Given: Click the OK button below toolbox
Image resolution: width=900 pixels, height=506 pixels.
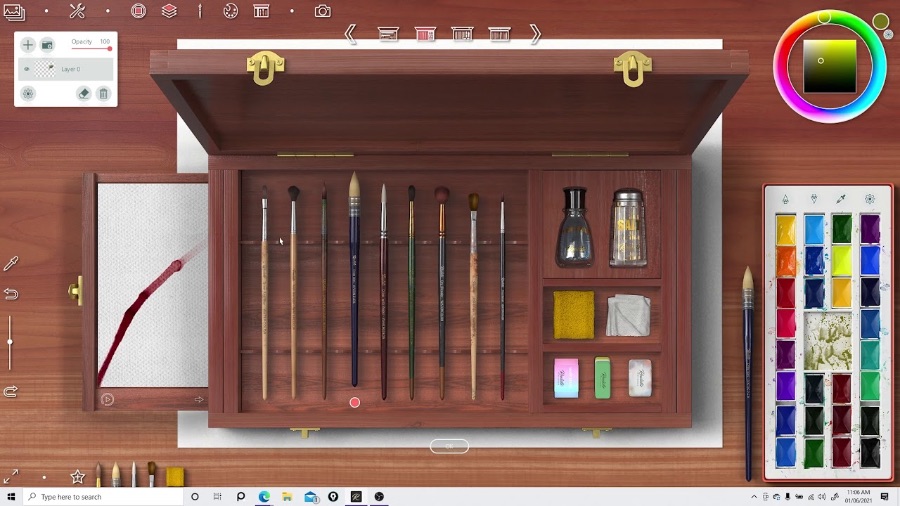Looking at the screenshot, I should pyautogui.click(x=449, y=446).
